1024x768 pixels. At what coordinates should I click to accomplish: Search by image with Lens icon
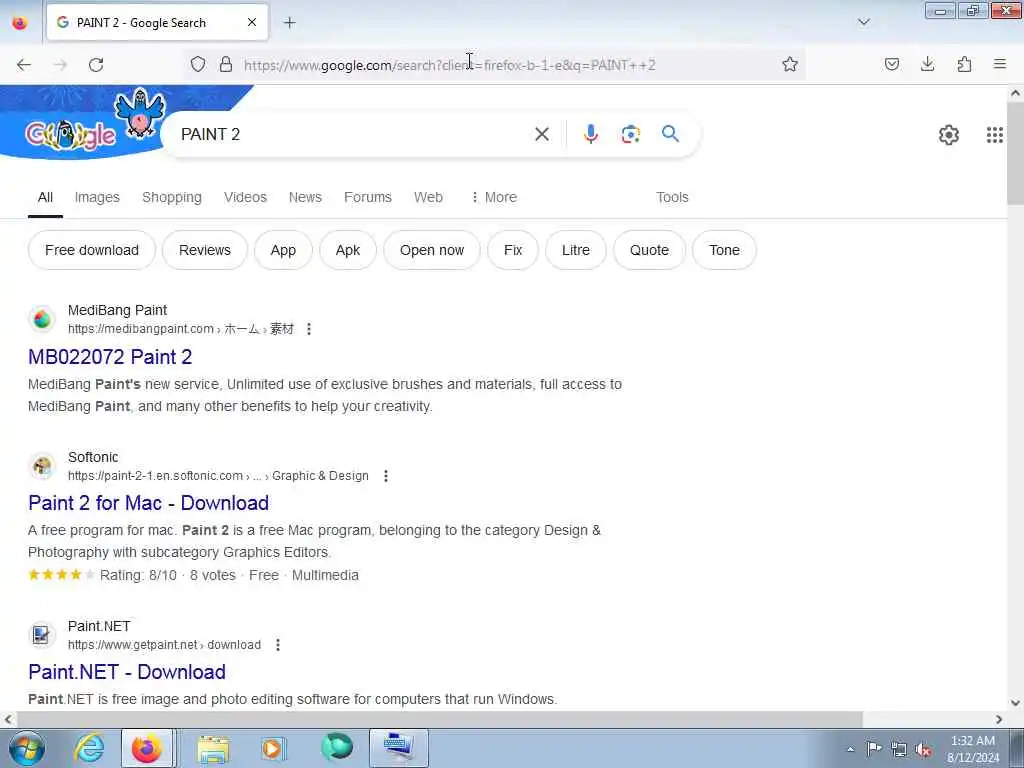pyautogui.click(x=630, y=134)
